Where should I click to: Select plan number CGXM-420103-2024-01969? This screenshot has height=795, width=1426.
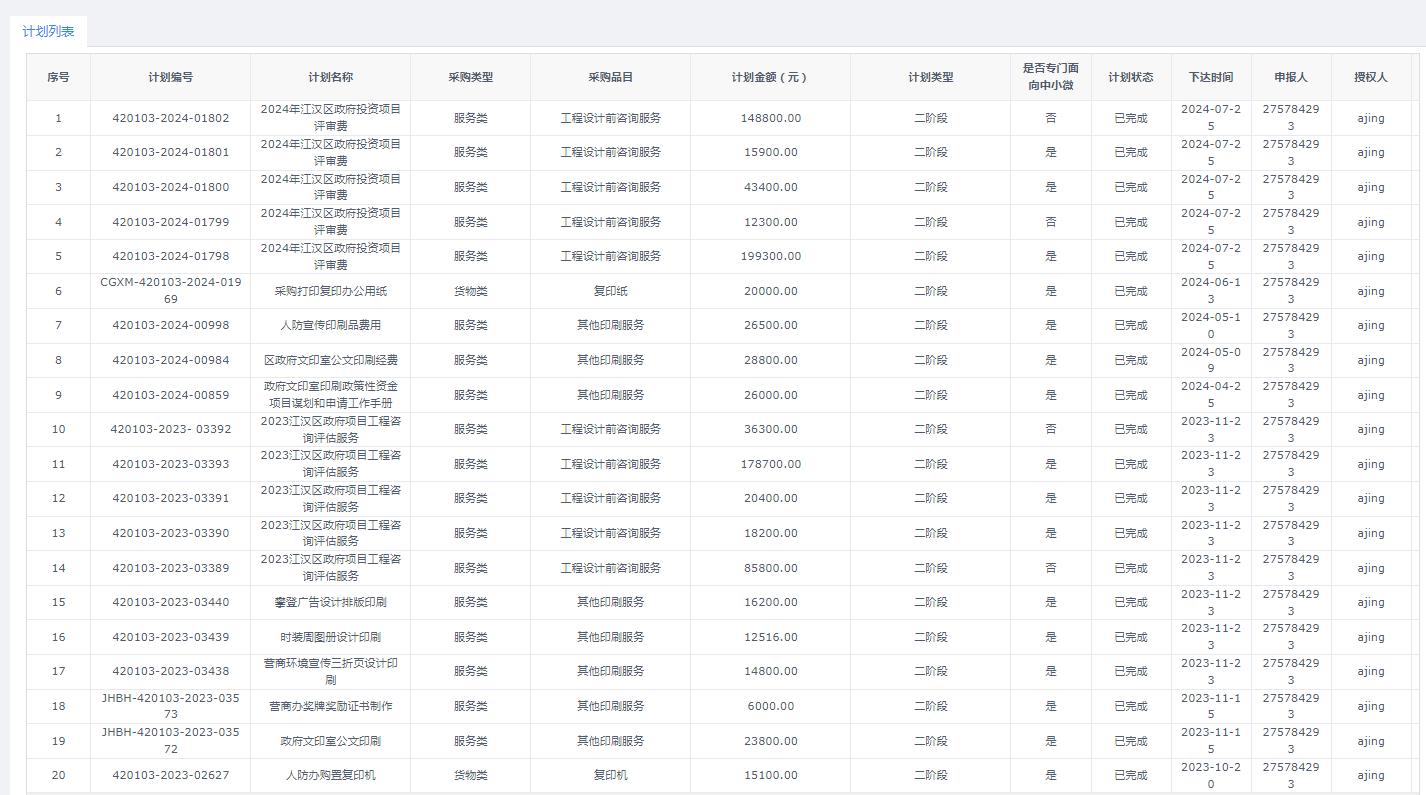pyautogui.click(x=170, y=291)
